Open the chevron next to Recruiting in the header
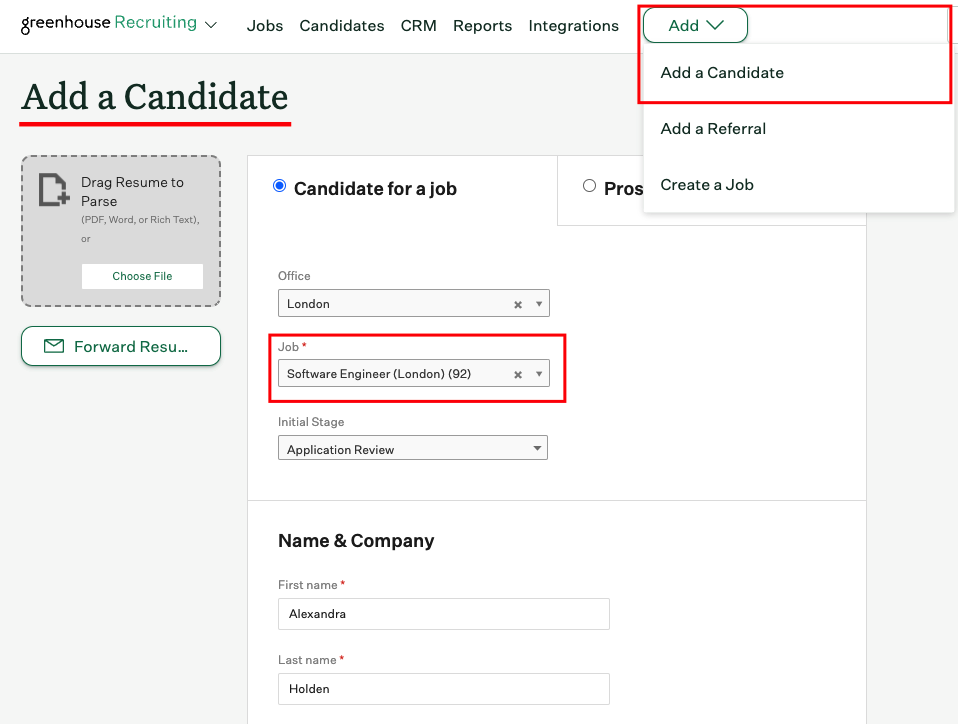958x724 pixels. point(210,25)
